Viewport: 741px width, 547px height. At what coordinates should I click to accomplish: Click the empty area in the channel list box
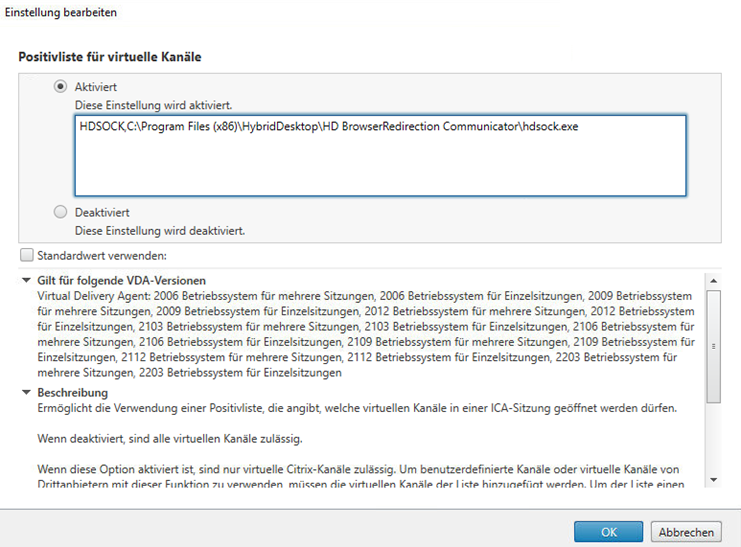point(380,165)
